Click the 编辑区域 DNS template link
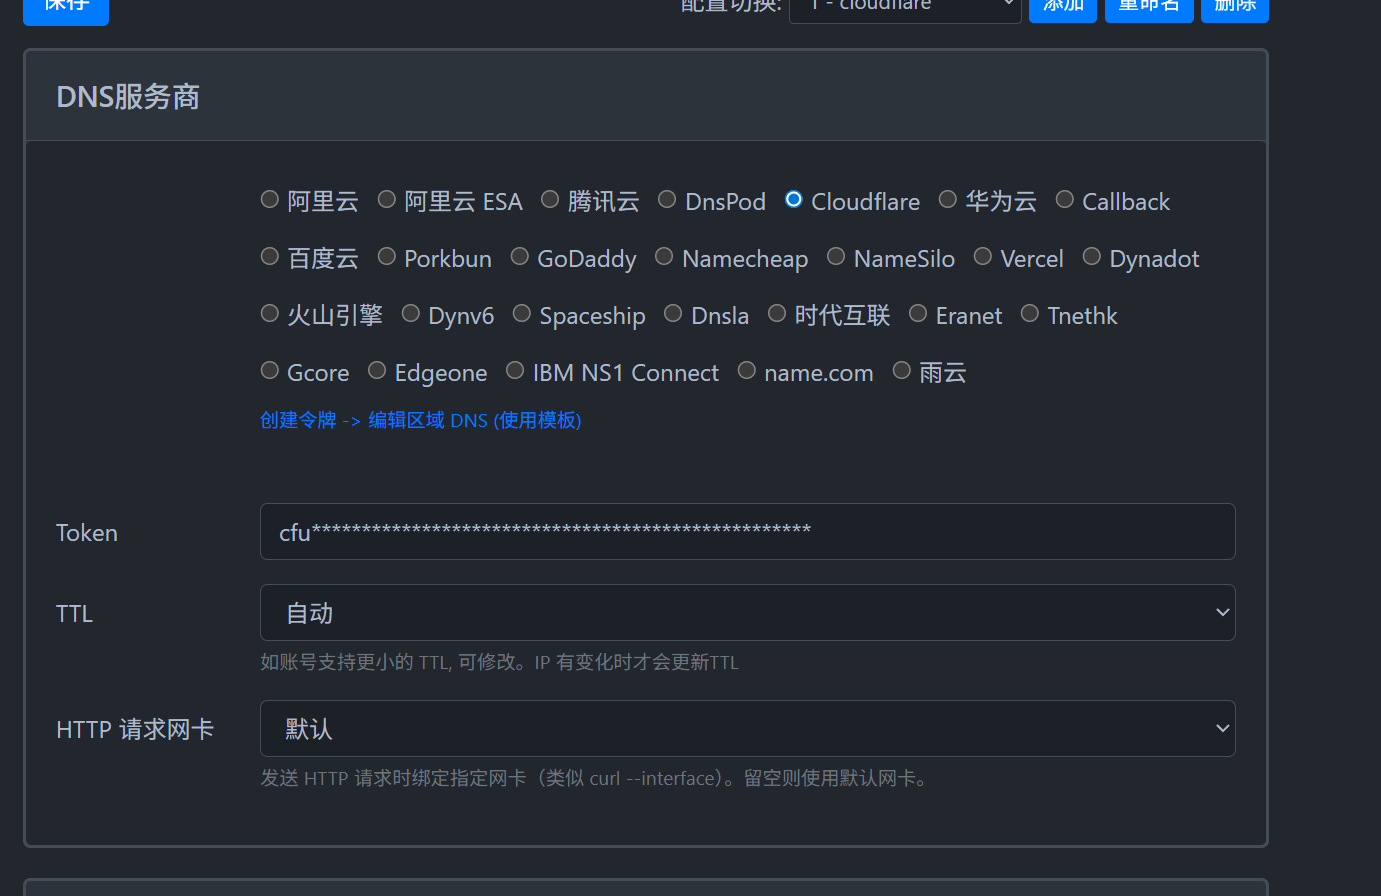 click(437, 420)
